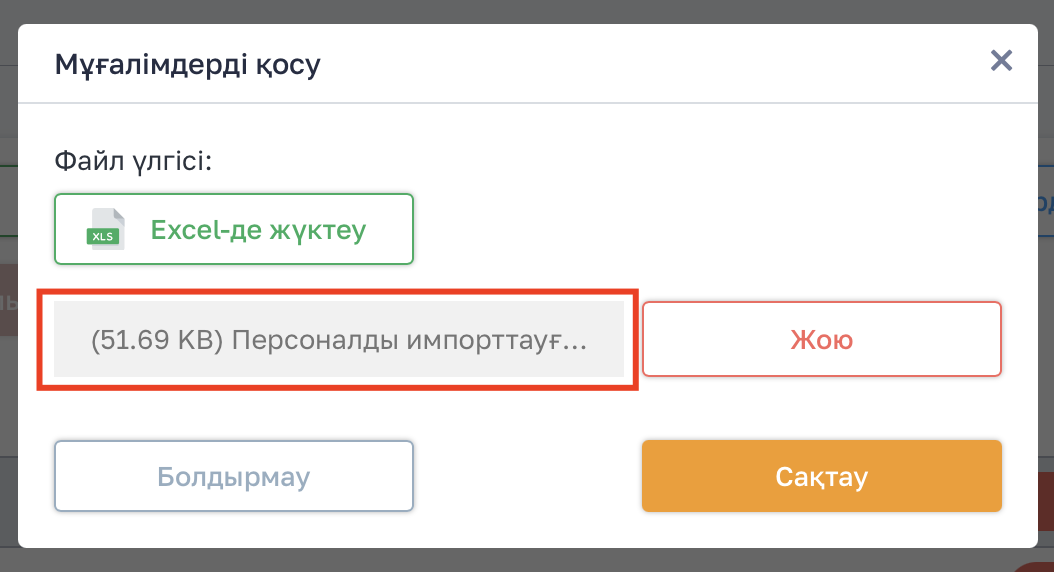
Task: Click the Файл үлгісі: label
Action: coord(133,160)
